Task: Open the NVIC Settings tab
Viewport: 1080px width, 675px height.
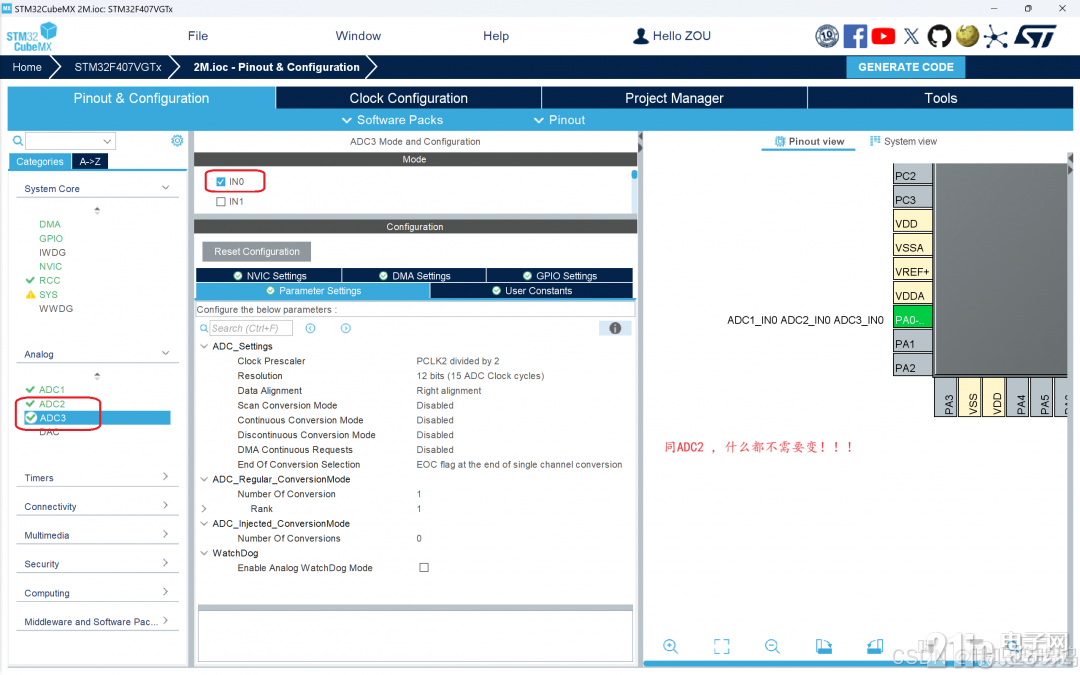Action: pos(269,276)
